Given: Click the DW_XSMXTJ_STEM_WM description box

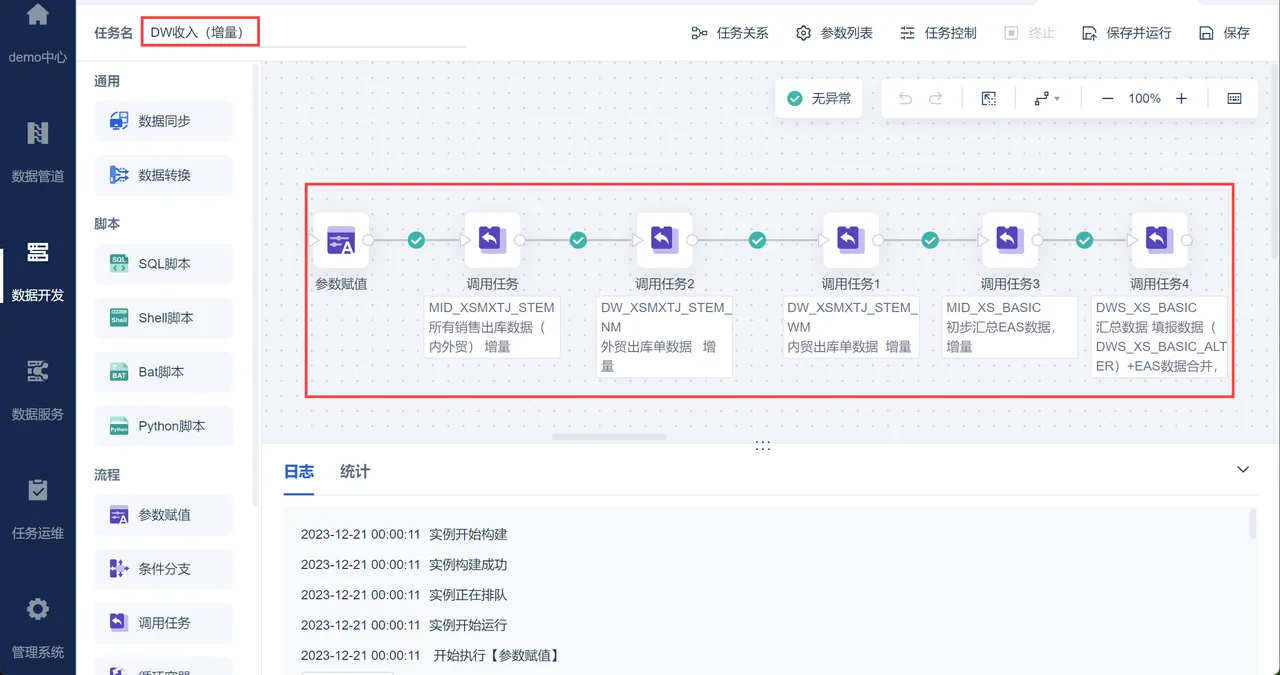Looking at the screenshot, I should point(851,327).
